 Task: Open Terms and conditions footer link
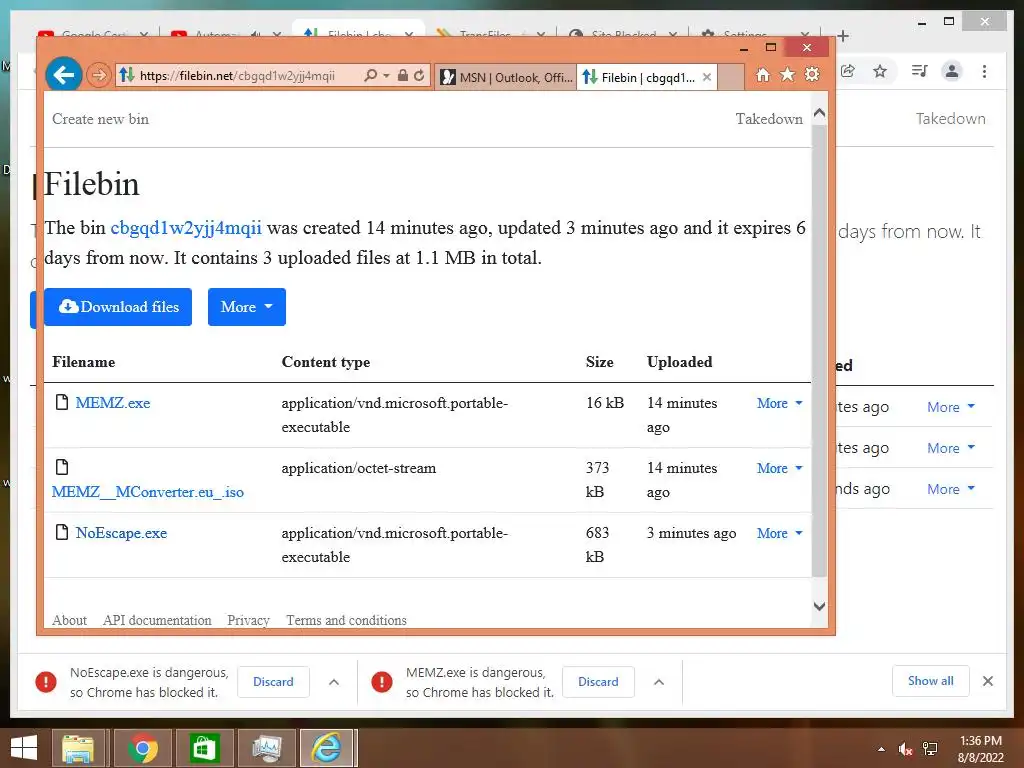346,620
